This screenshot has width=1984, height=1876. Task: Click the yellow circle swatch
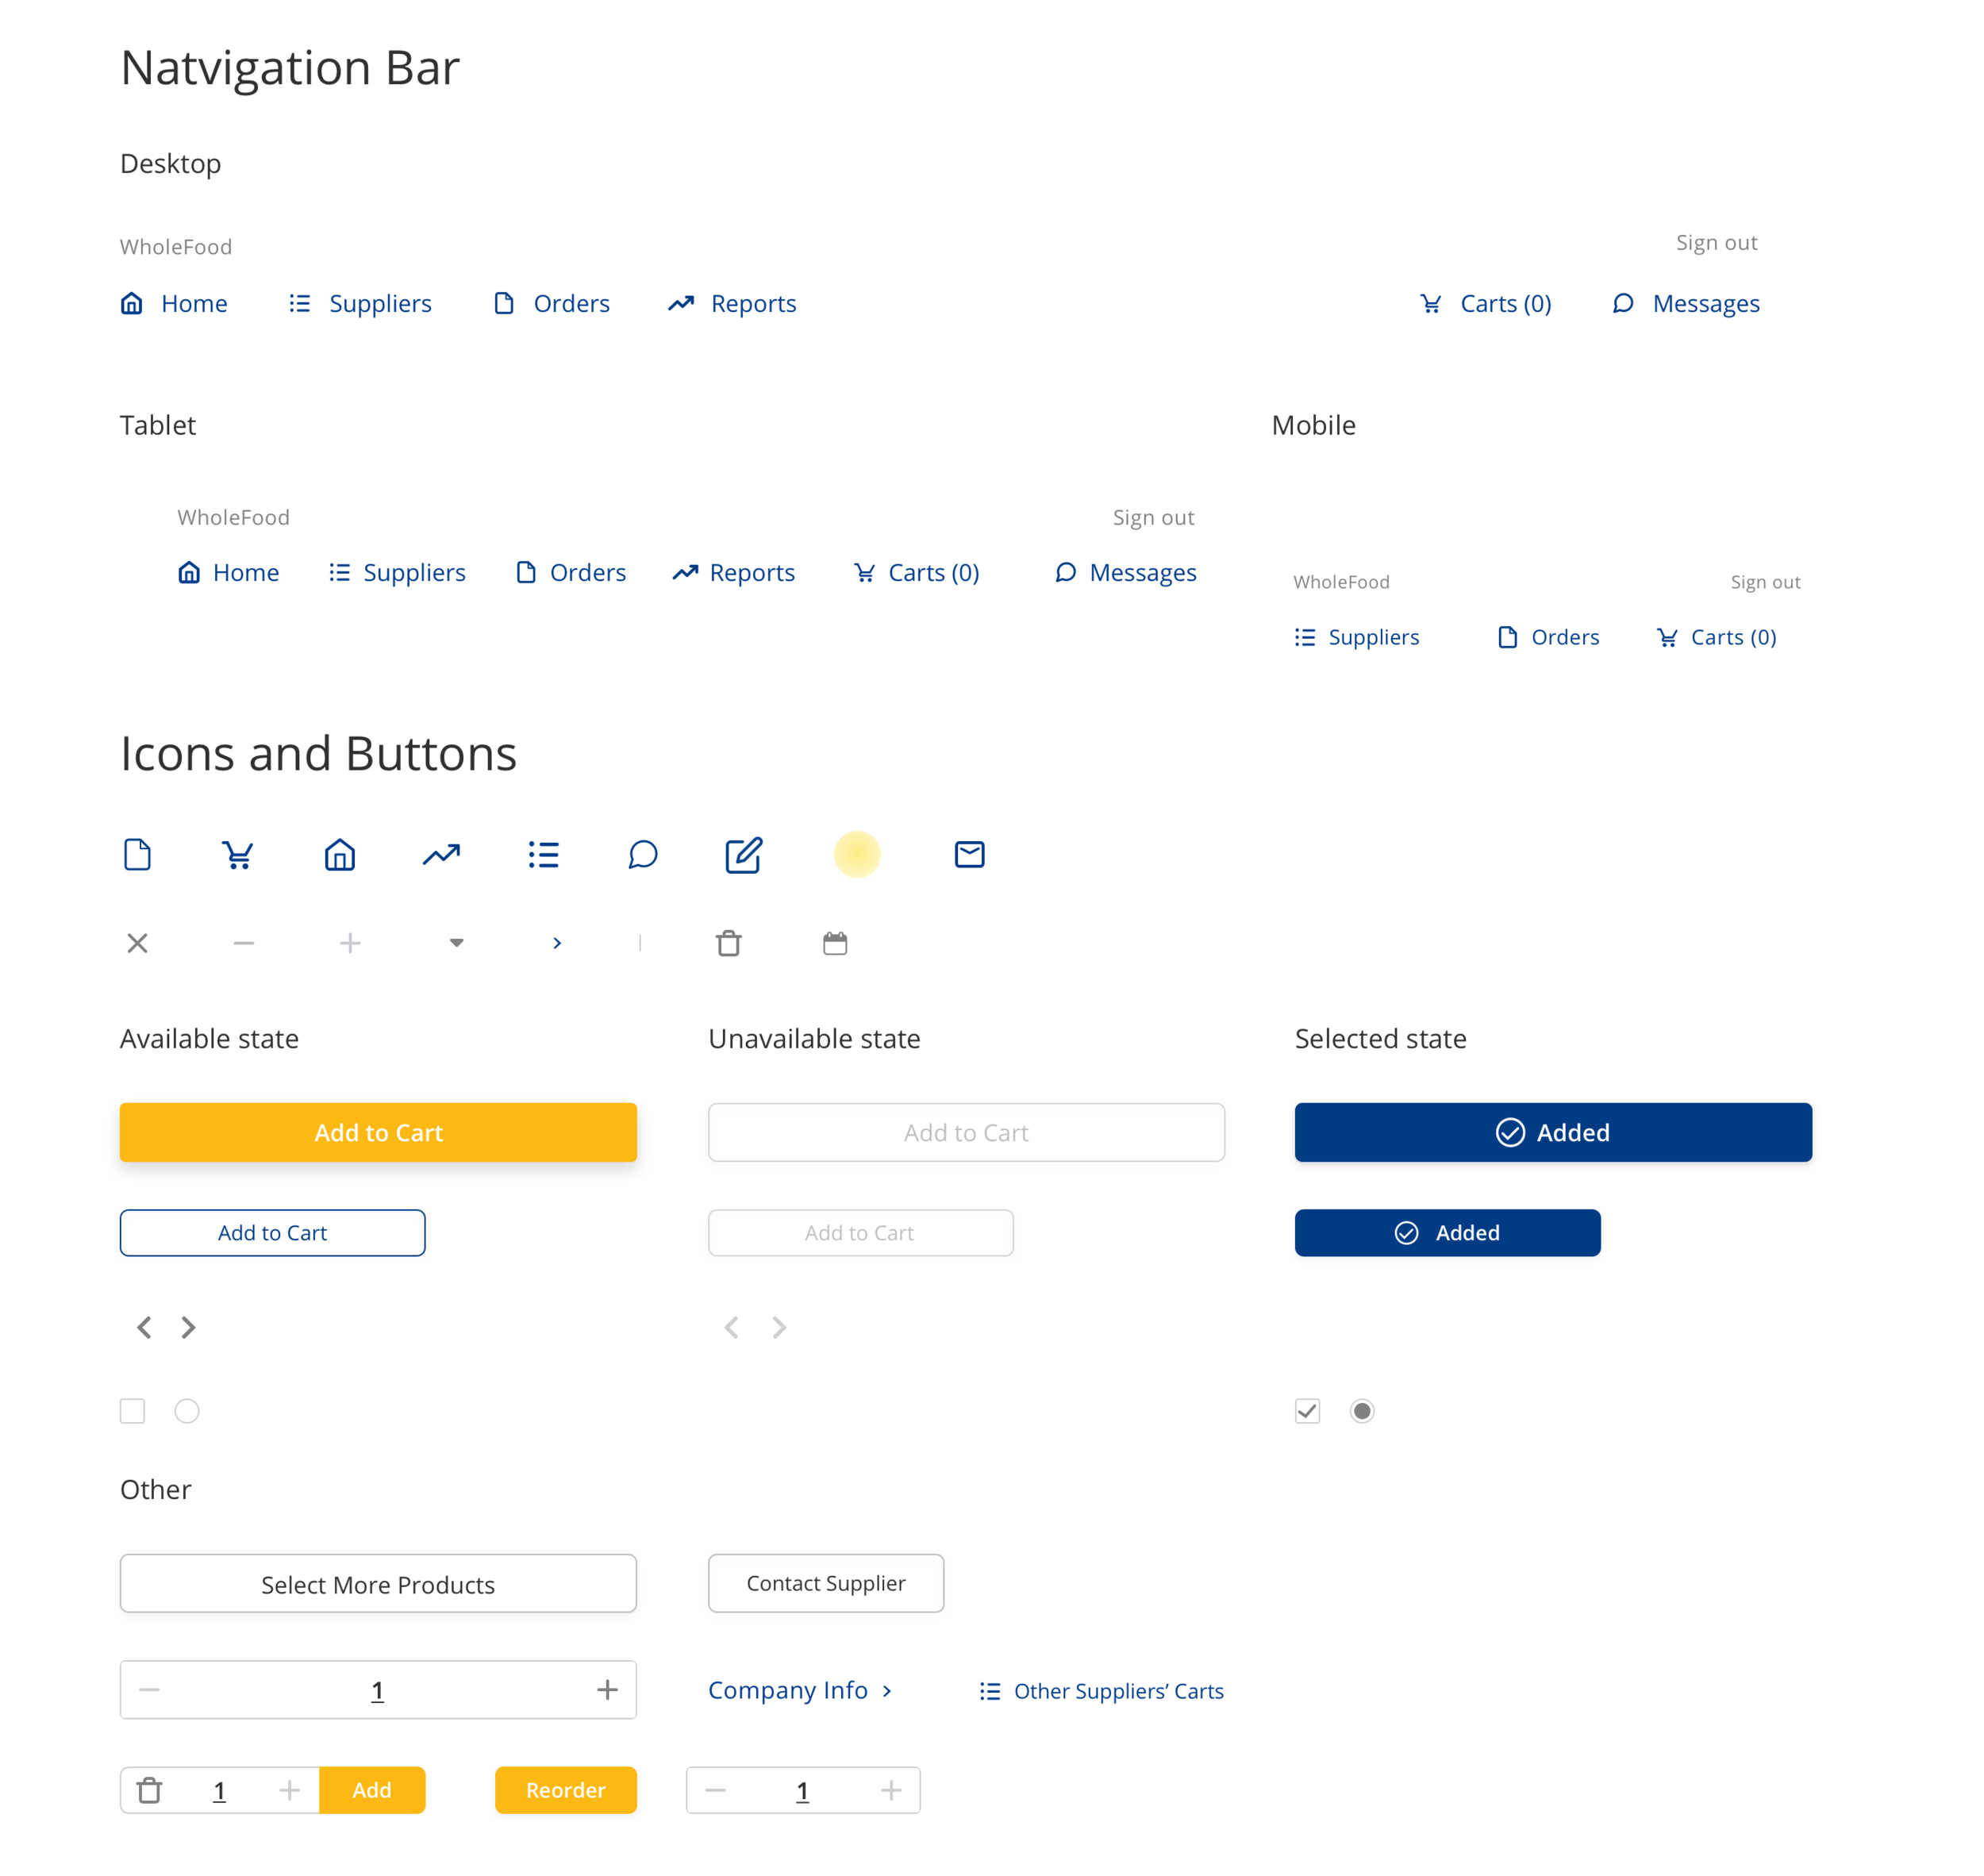(x=857, y=855)
